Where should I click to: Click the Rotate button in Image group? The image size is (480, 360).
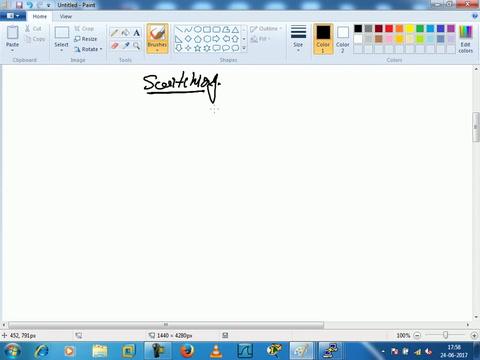[x=88, y=49]
